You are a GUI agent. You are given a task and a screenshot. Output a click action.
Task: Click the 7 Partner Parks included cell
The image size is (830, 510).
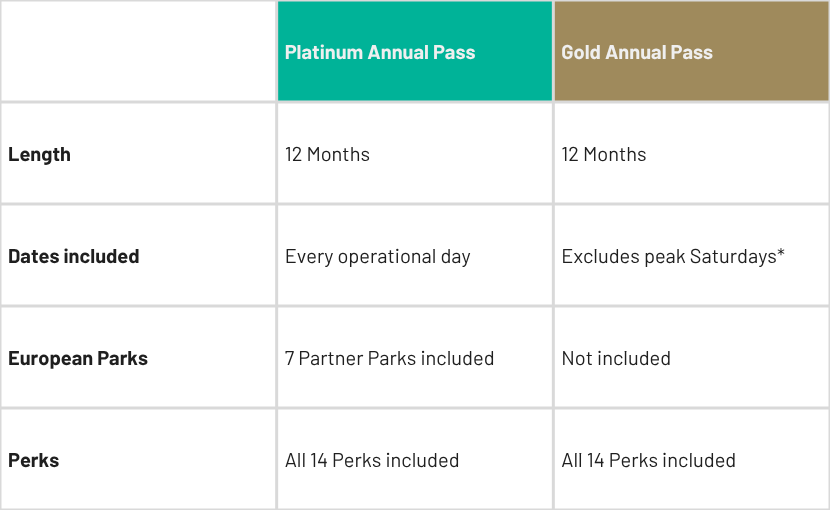[389, 358]
